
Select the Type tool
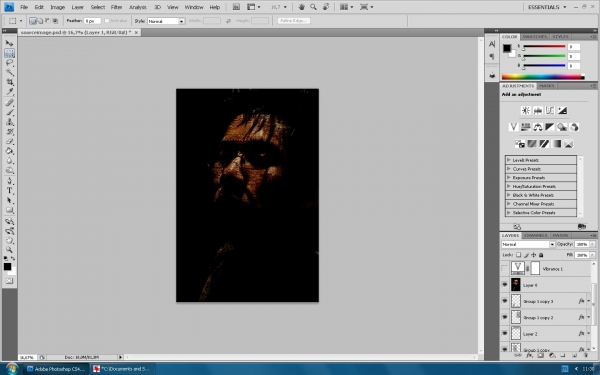(10, 191)
